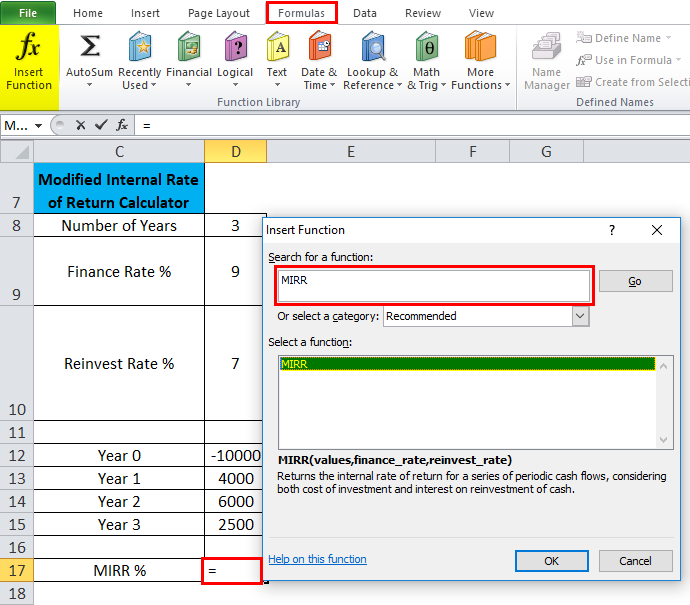Select column G header

click(x=546, y=152)
